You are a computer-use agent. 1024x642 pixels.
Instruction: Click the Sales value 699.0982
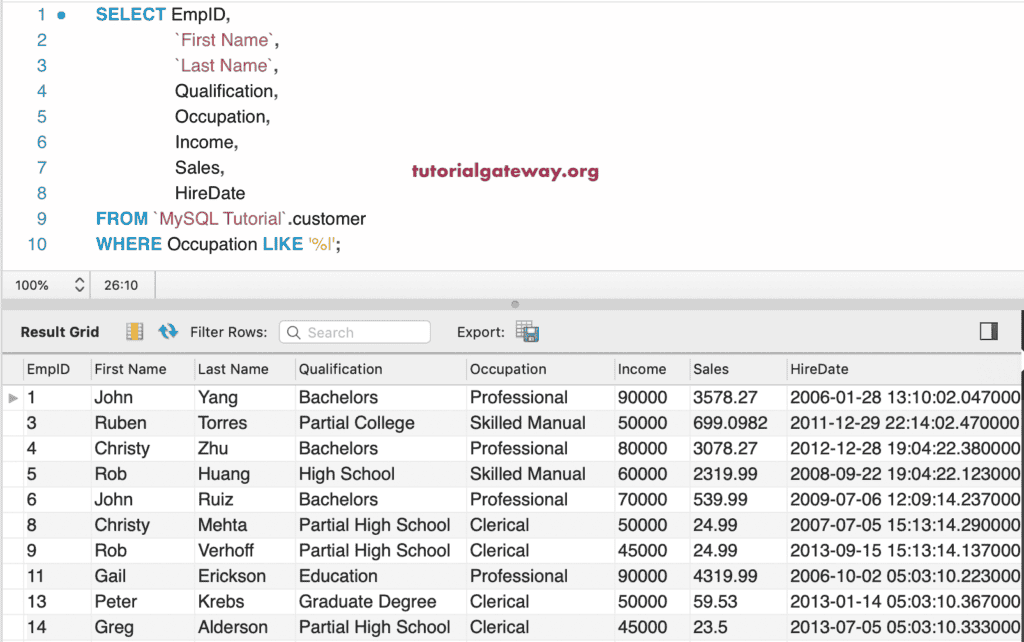[x=730, y=423]
